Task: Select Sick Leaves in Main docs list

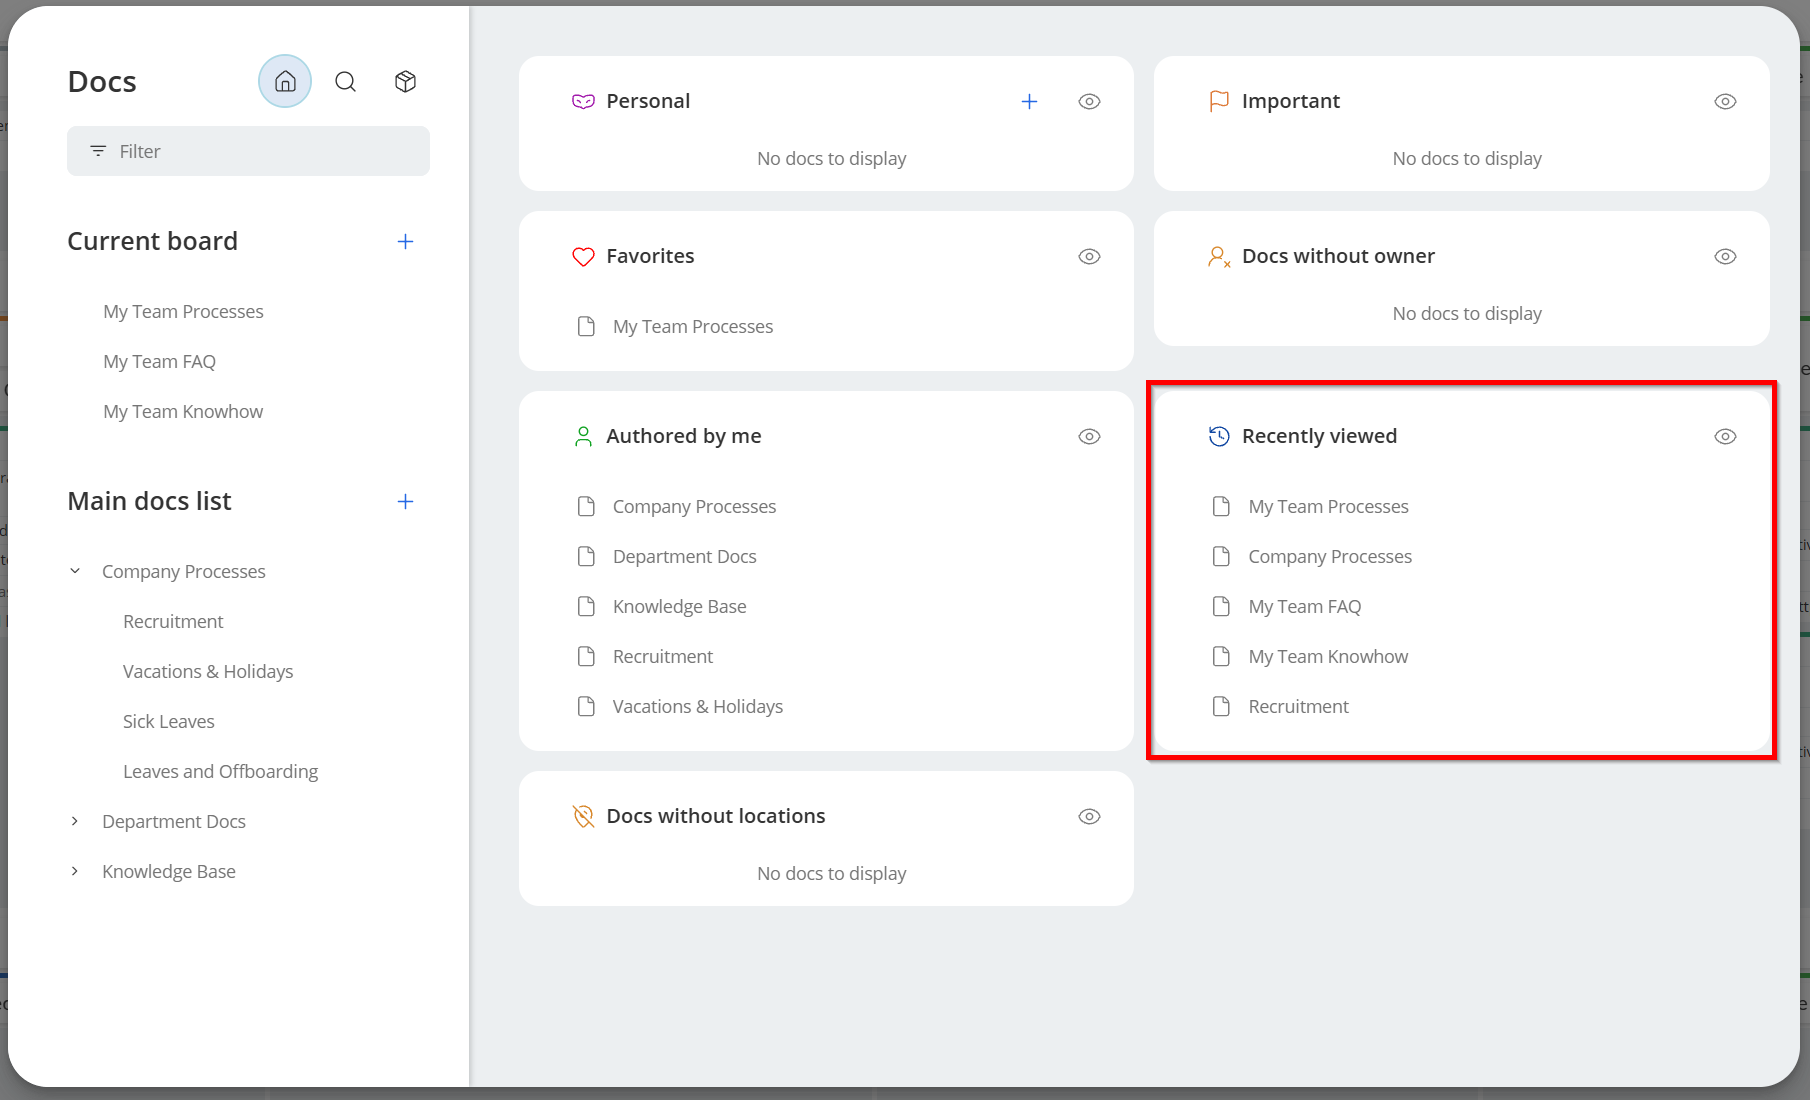Action: (x=168, y=722)
